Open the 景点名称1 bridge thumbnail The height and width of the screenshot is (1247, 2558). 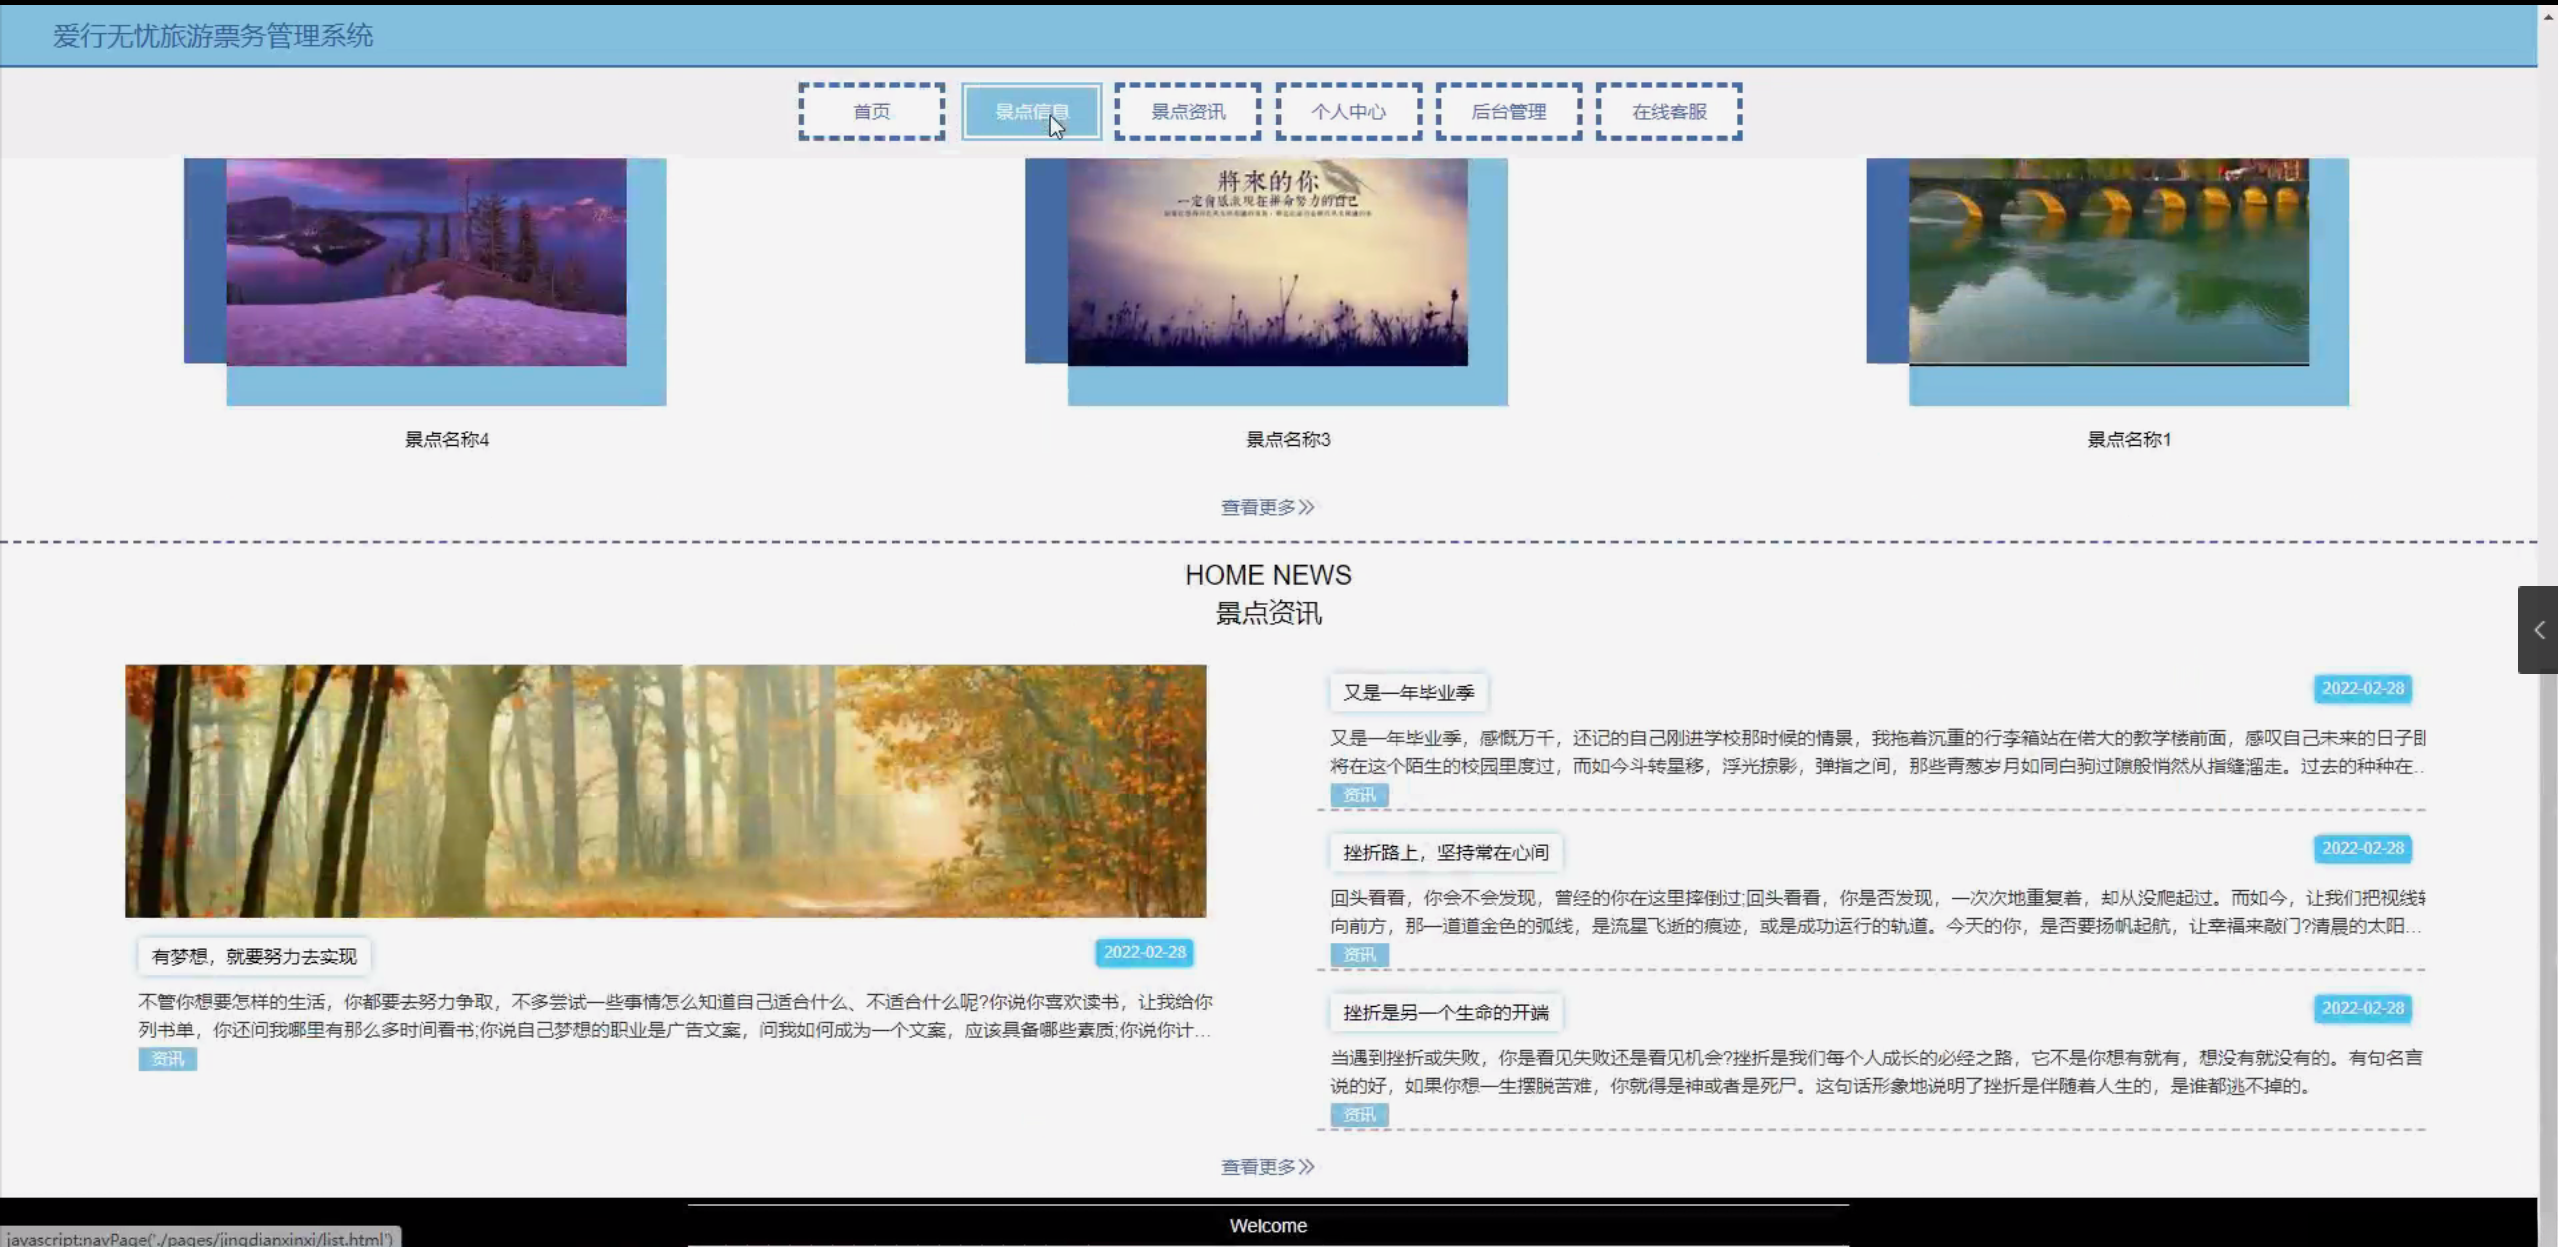(x=2108, y=262)
